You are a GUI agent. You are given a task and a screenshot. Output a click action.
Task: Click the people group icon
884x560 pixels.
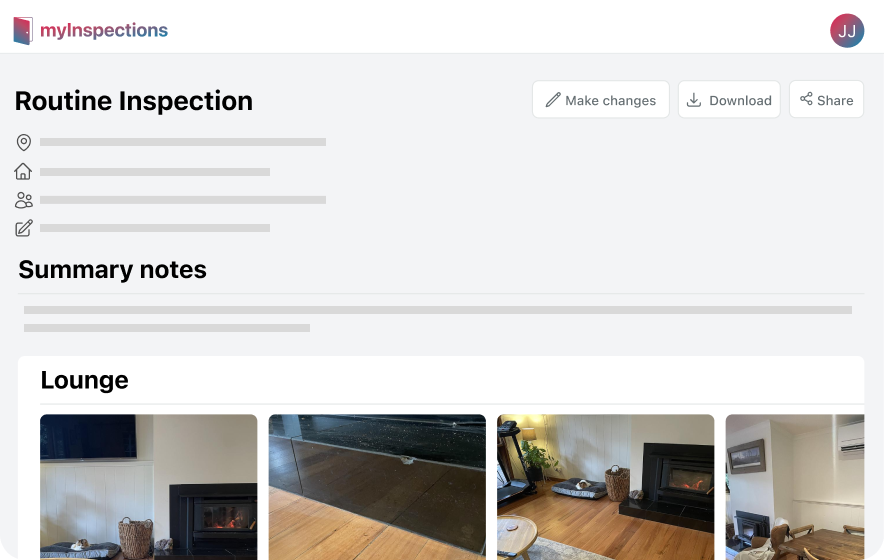(24, 200)
